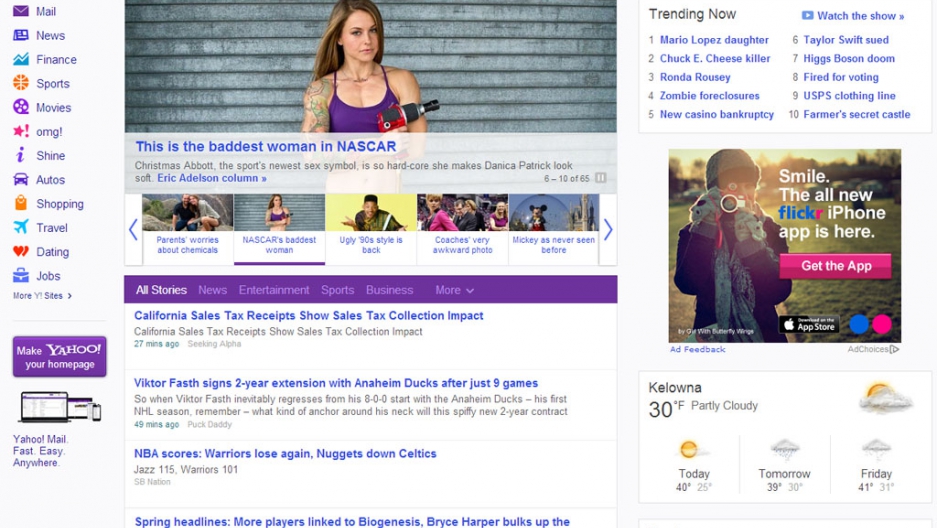Click the Kelowna weather location name

click(x=675, y=388)
